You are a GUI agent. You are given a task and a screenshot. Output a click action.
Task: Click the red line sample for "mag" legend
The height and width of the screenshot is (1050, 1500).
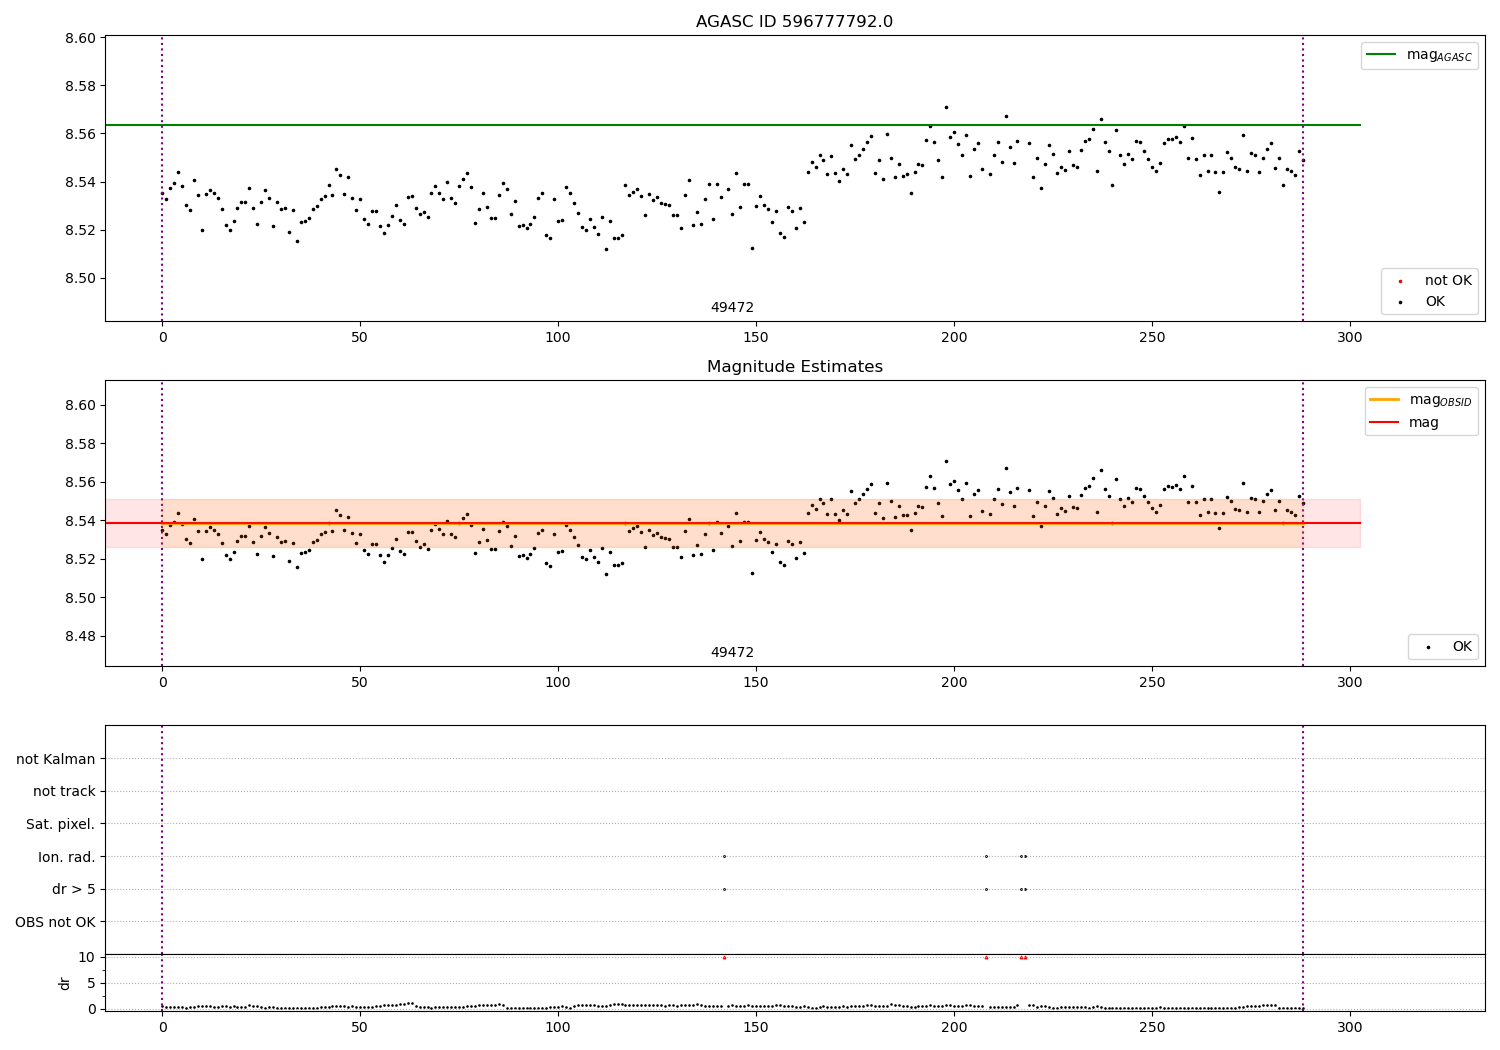(x=1384, y=423)
